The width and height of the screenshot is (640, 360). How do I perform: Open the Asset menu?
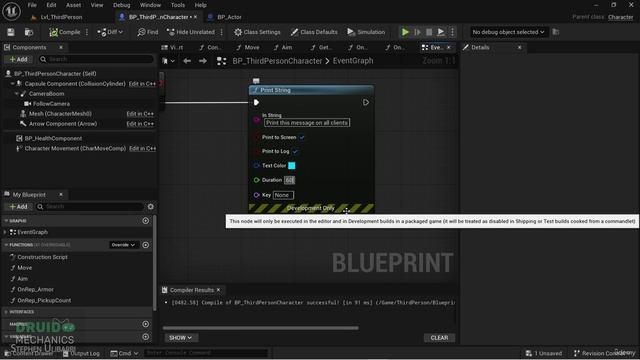point(73,5)
